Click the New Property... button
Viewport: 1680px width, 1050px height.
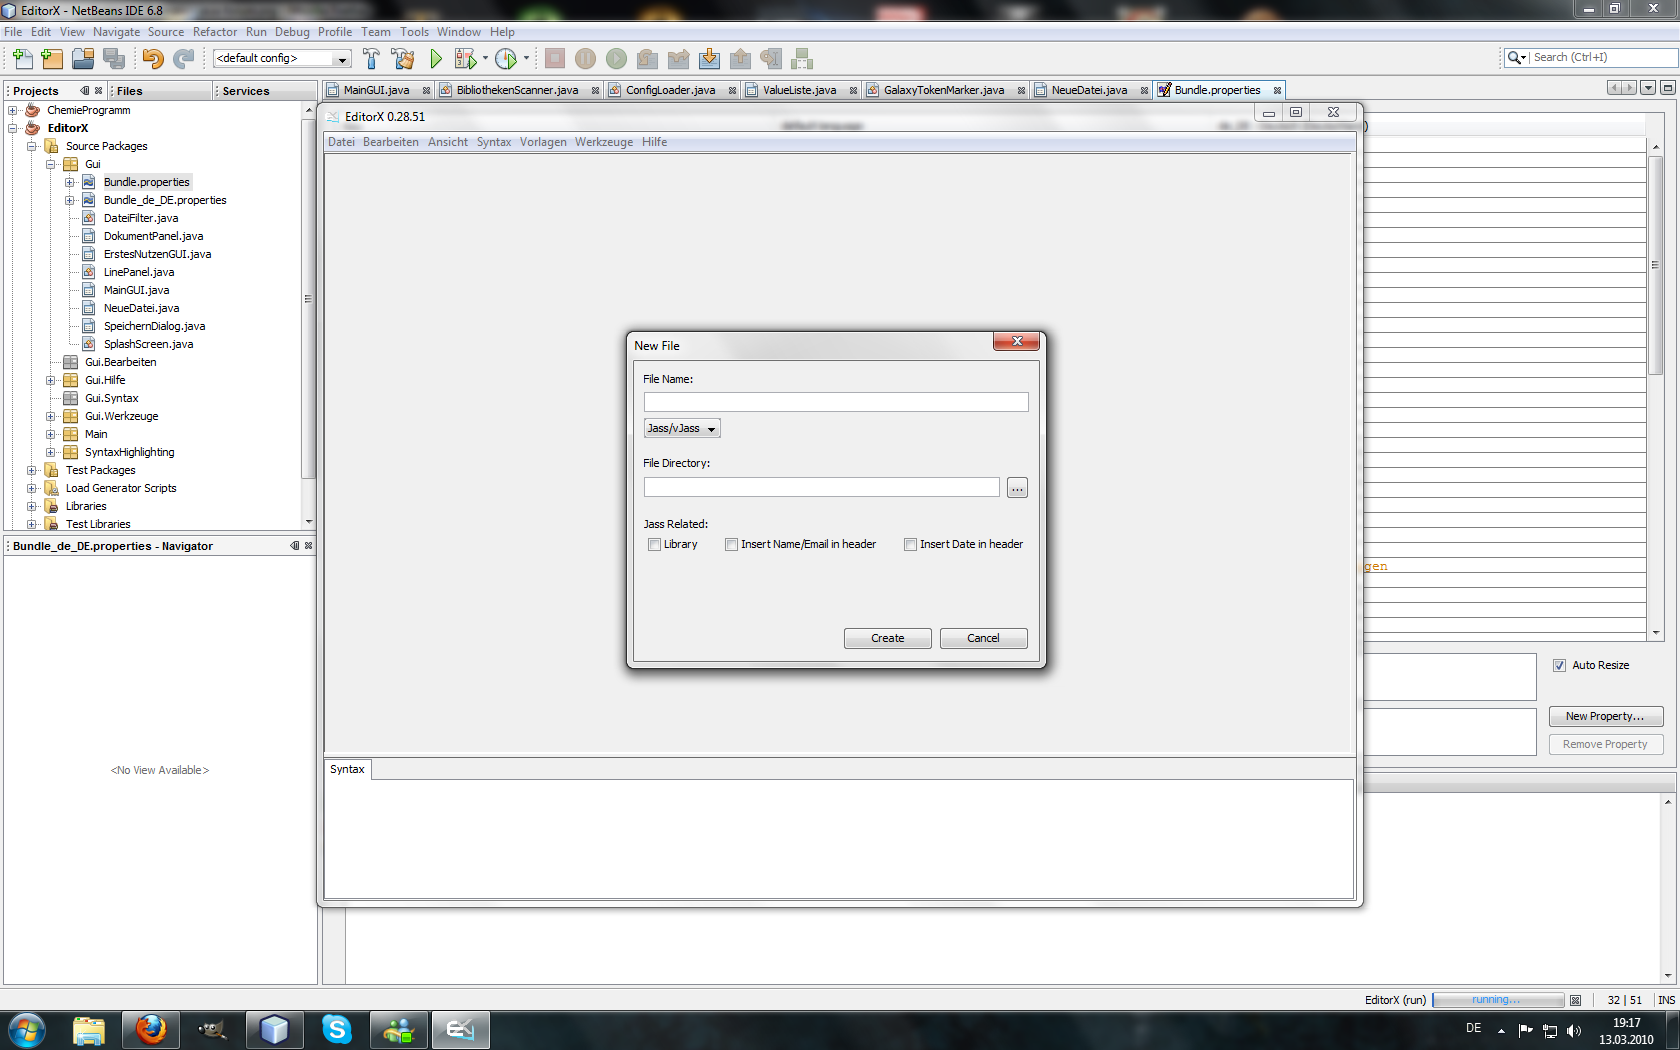click(x=1606, y=717)
